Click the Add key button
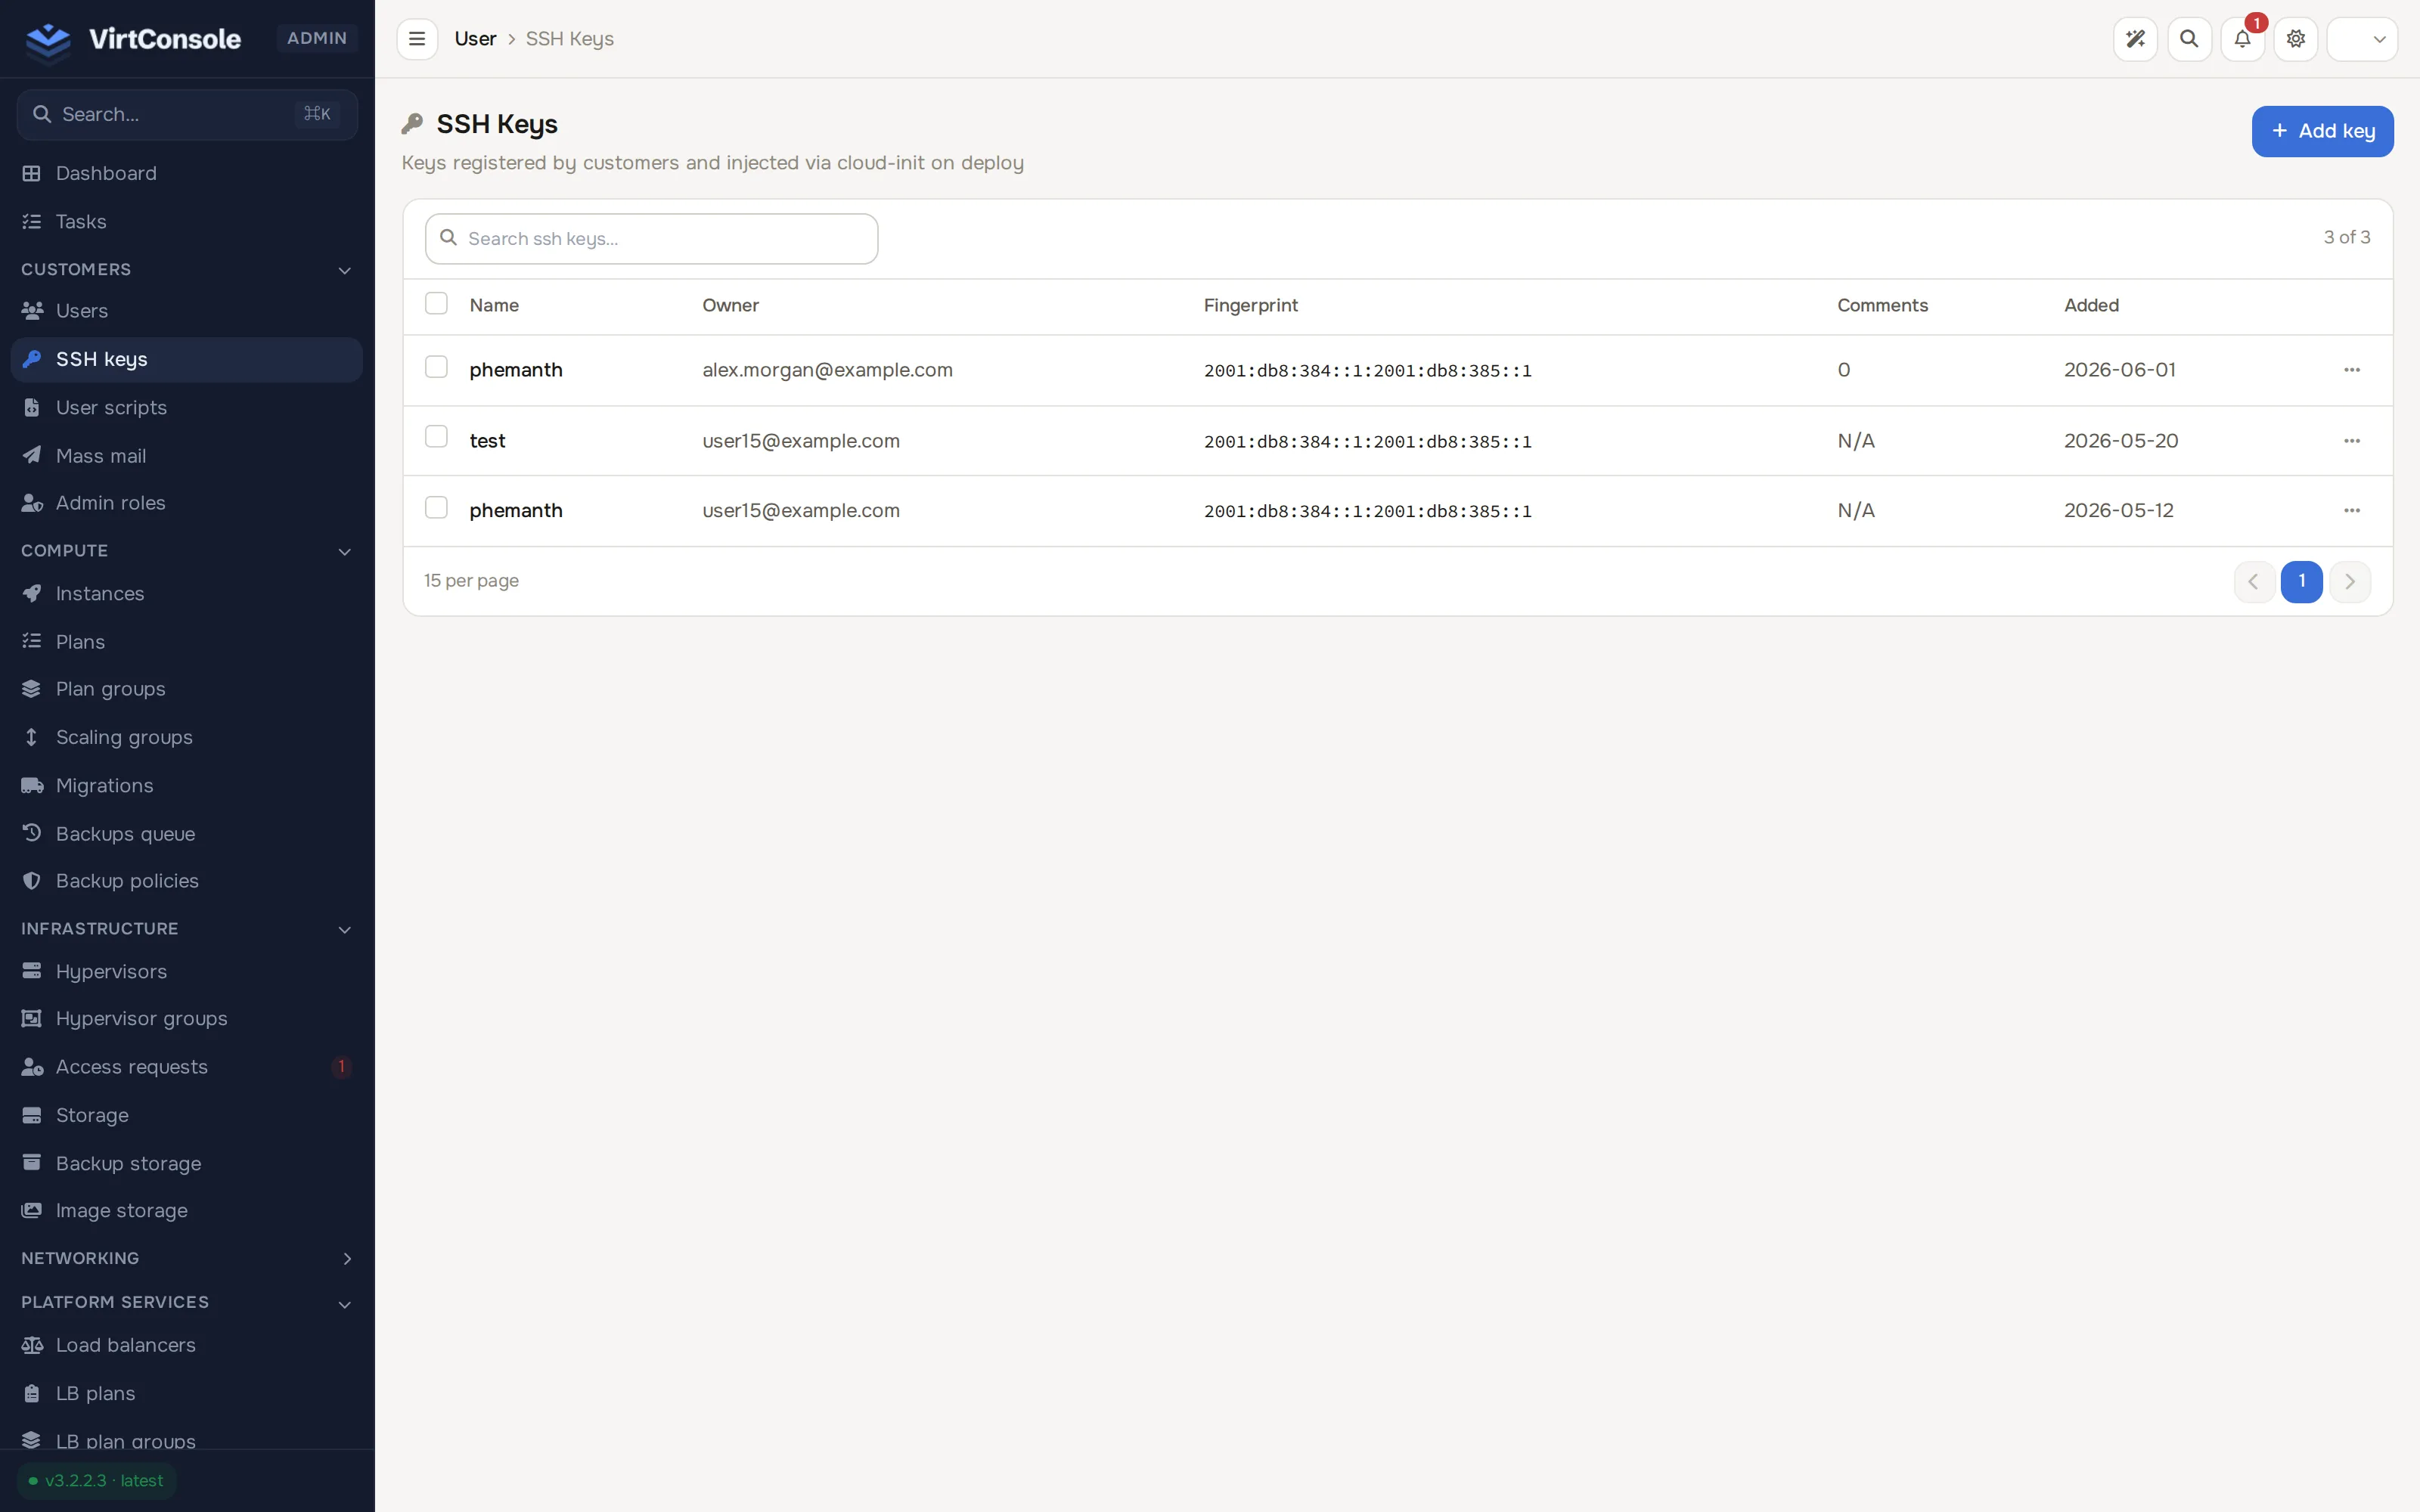 (x=2322, y=131)
